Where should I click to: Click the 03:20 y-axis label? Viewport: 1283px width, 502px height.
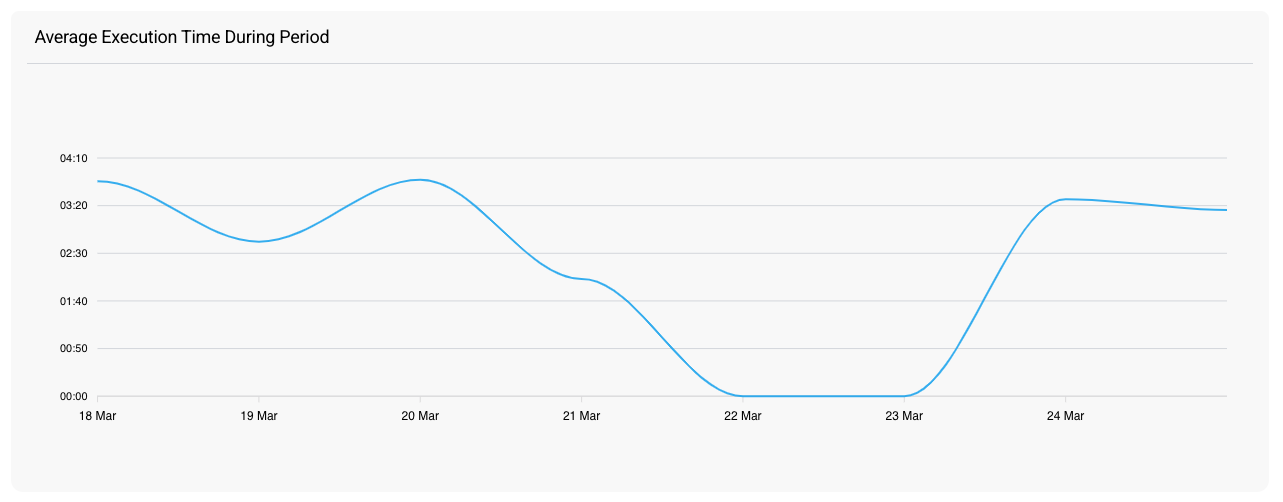point(74,206)
